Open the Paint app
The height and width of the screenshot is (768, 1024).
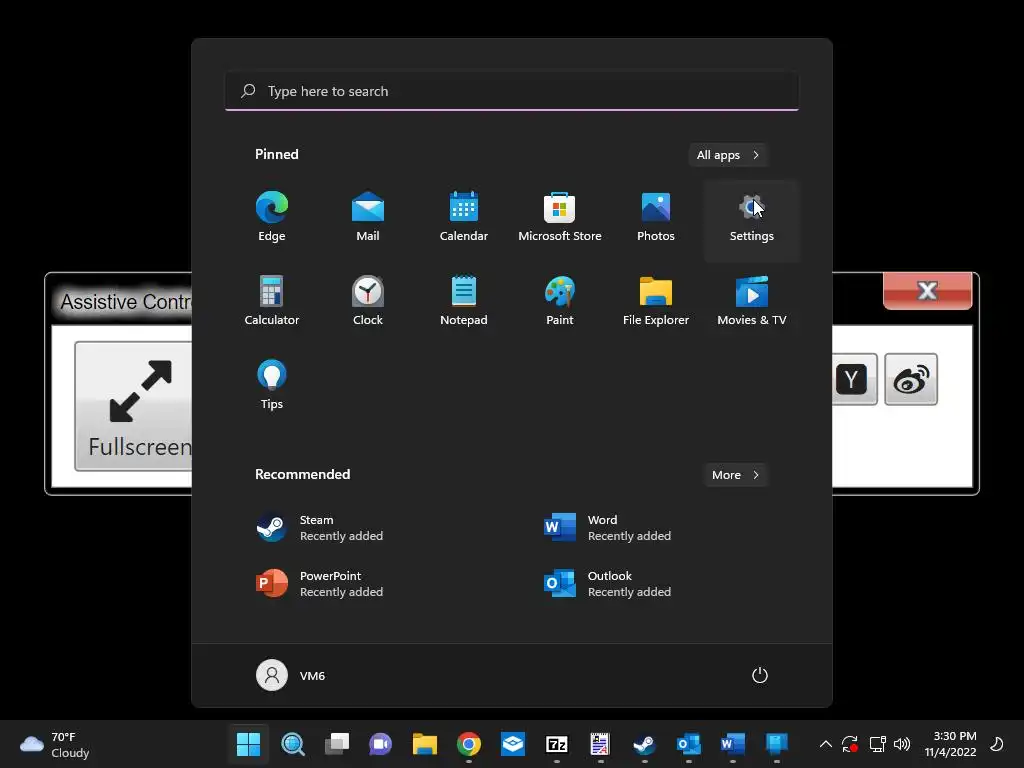560,301
